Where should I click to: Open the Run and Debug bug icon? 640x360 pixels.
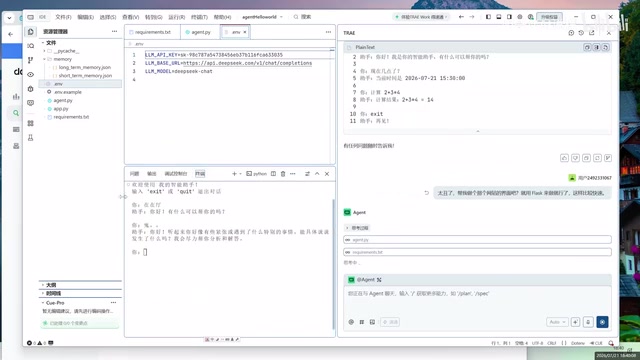(31, 89)
